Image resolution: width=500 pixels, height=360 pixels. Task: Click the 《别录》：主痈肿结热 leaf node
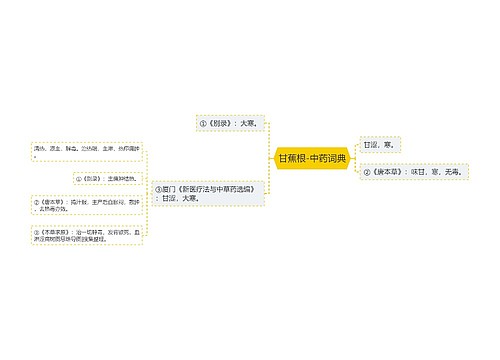(108, 179)
